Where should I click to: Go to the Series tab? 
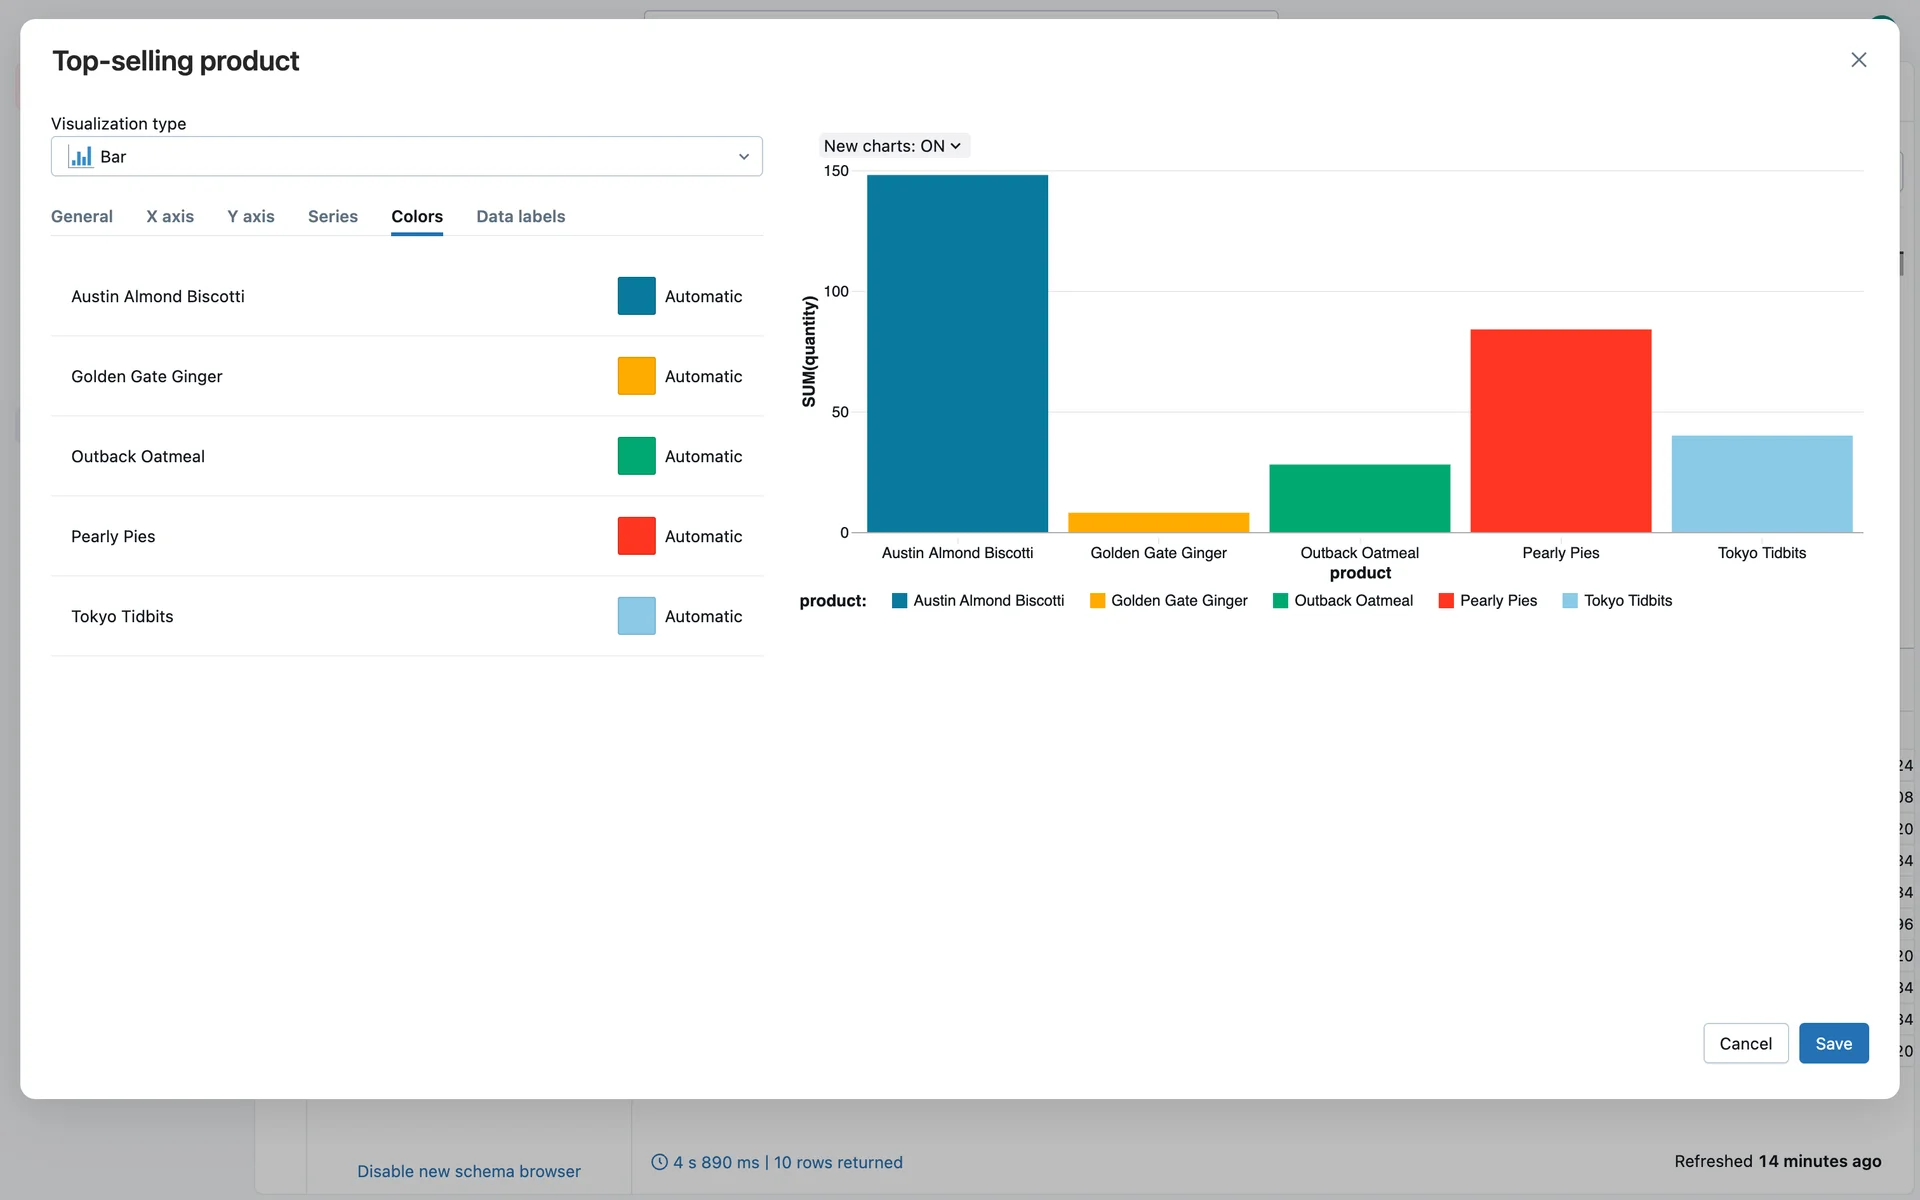[332, 217]
